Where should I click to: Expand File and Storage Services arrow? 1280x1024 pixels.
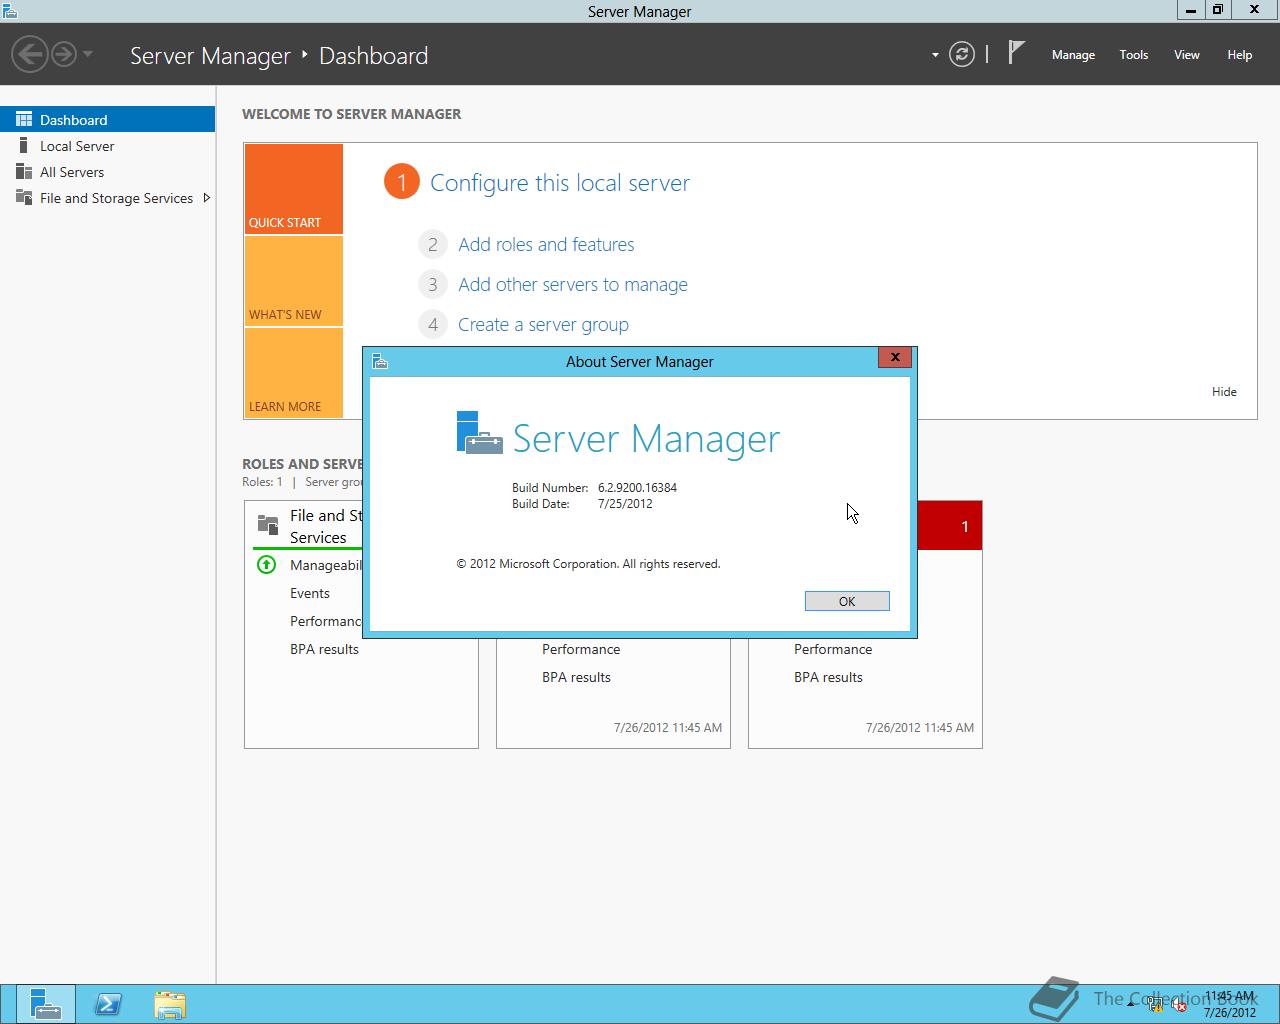coord(206,198)
